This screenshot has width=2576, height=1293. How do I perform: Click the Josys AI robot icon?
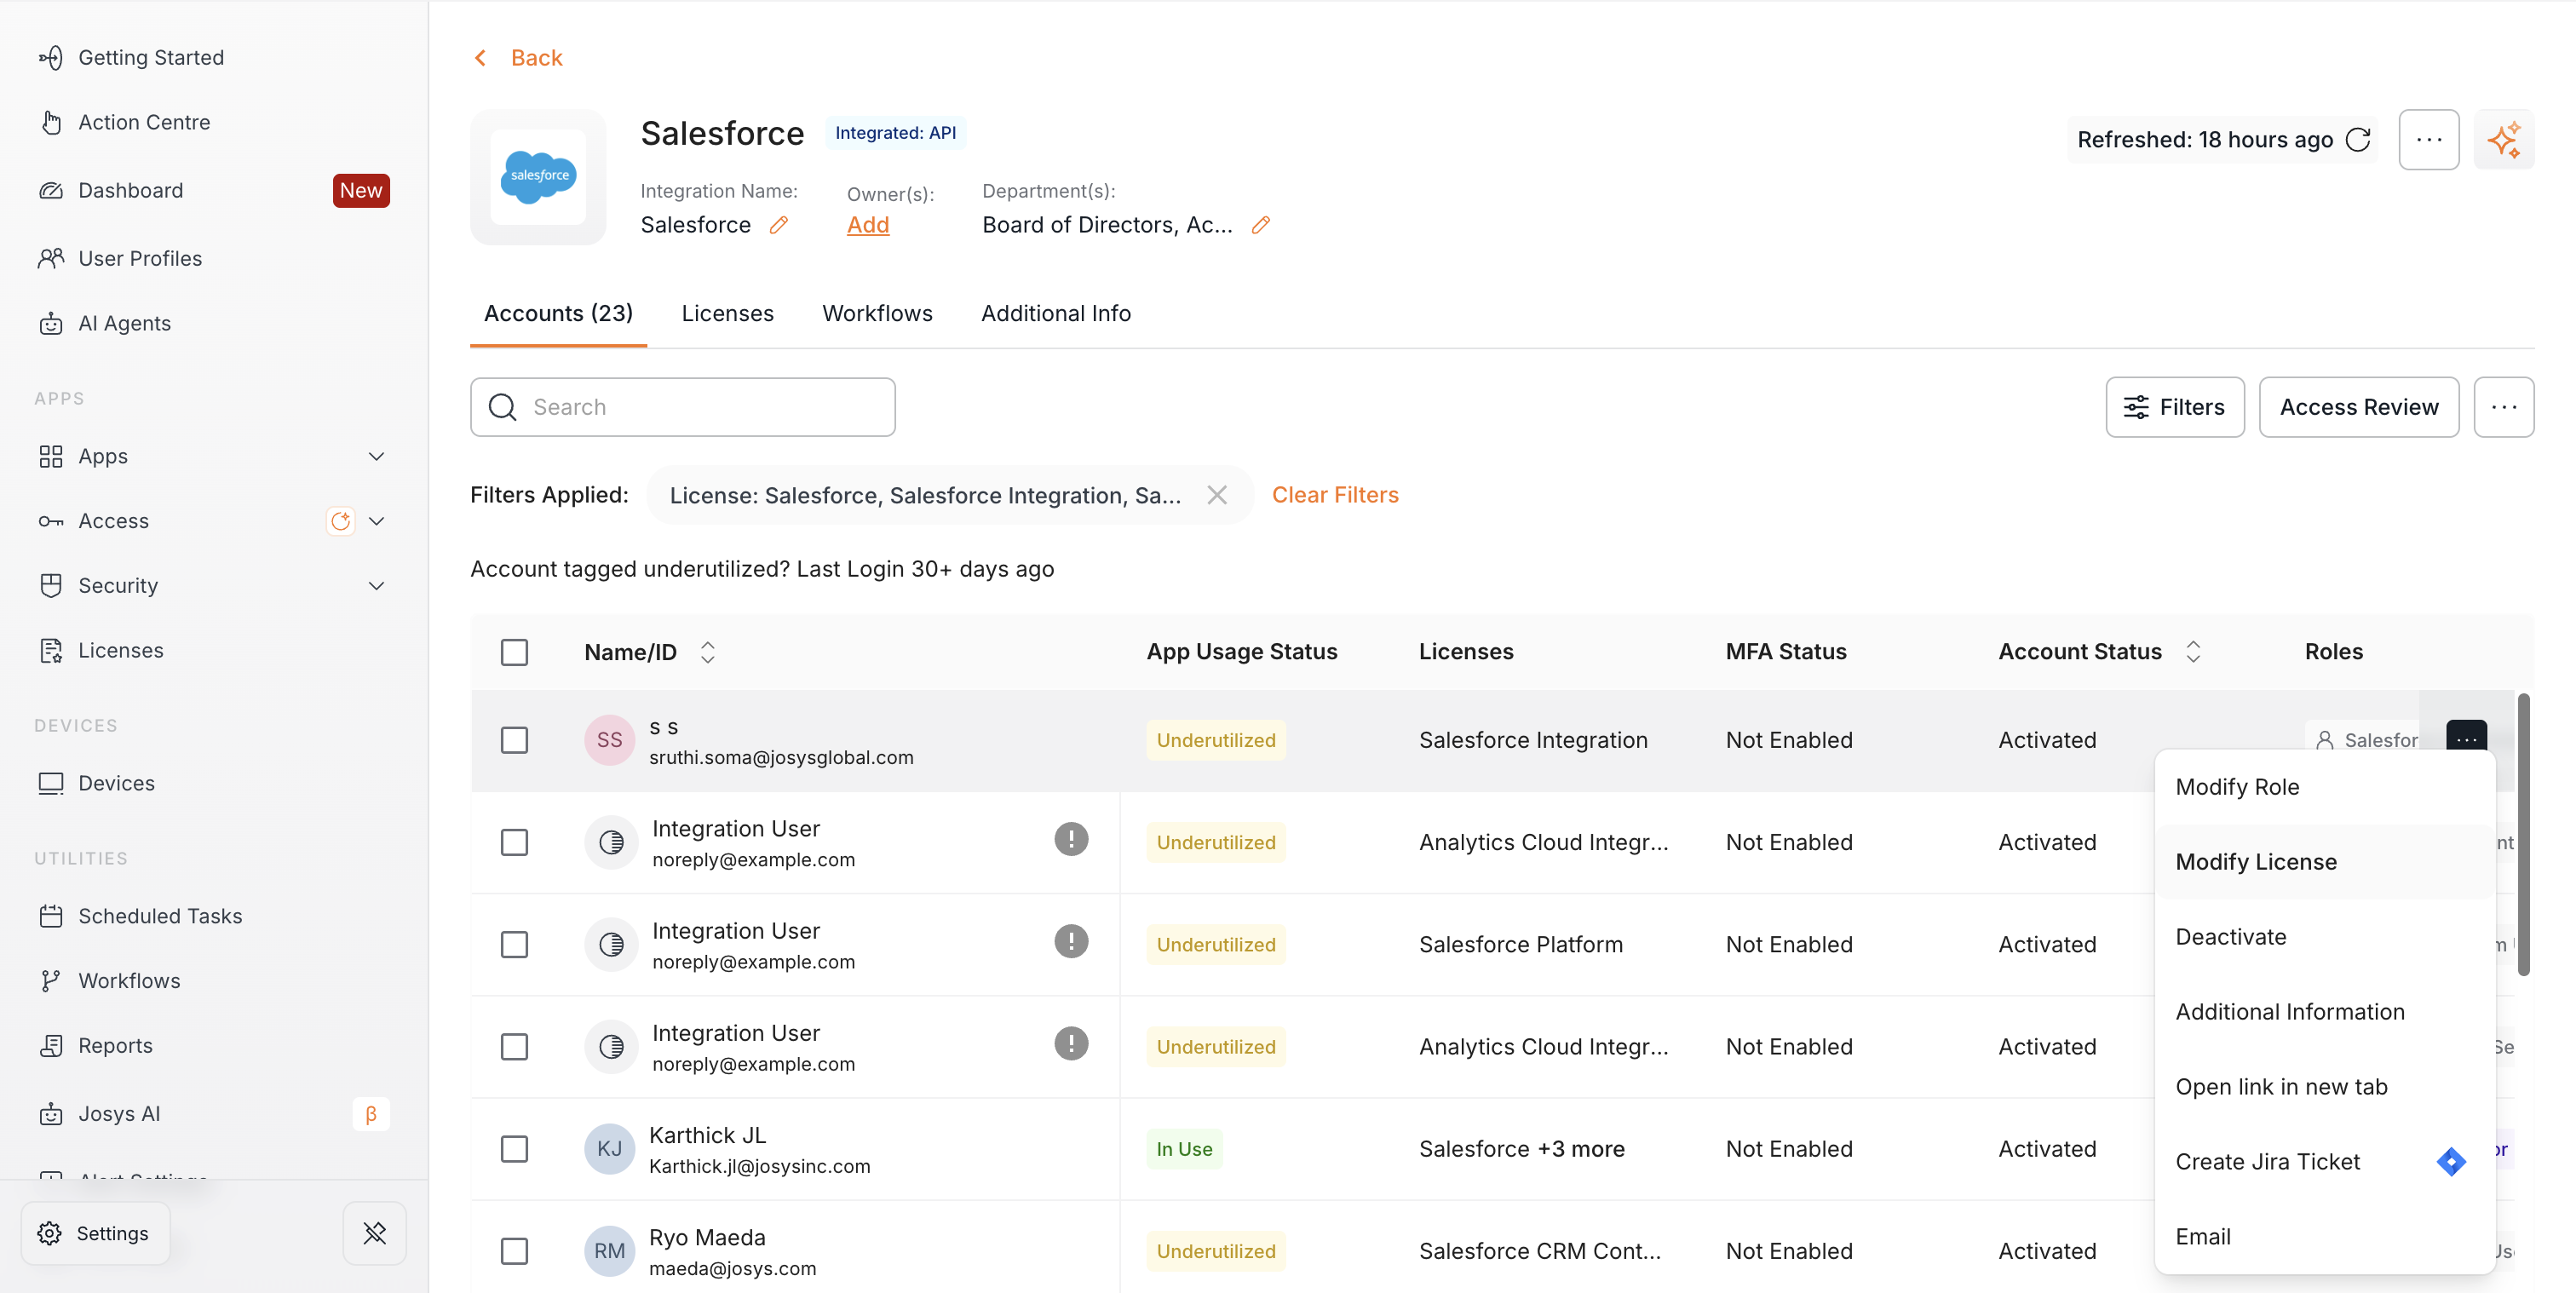coord(51,1113)
